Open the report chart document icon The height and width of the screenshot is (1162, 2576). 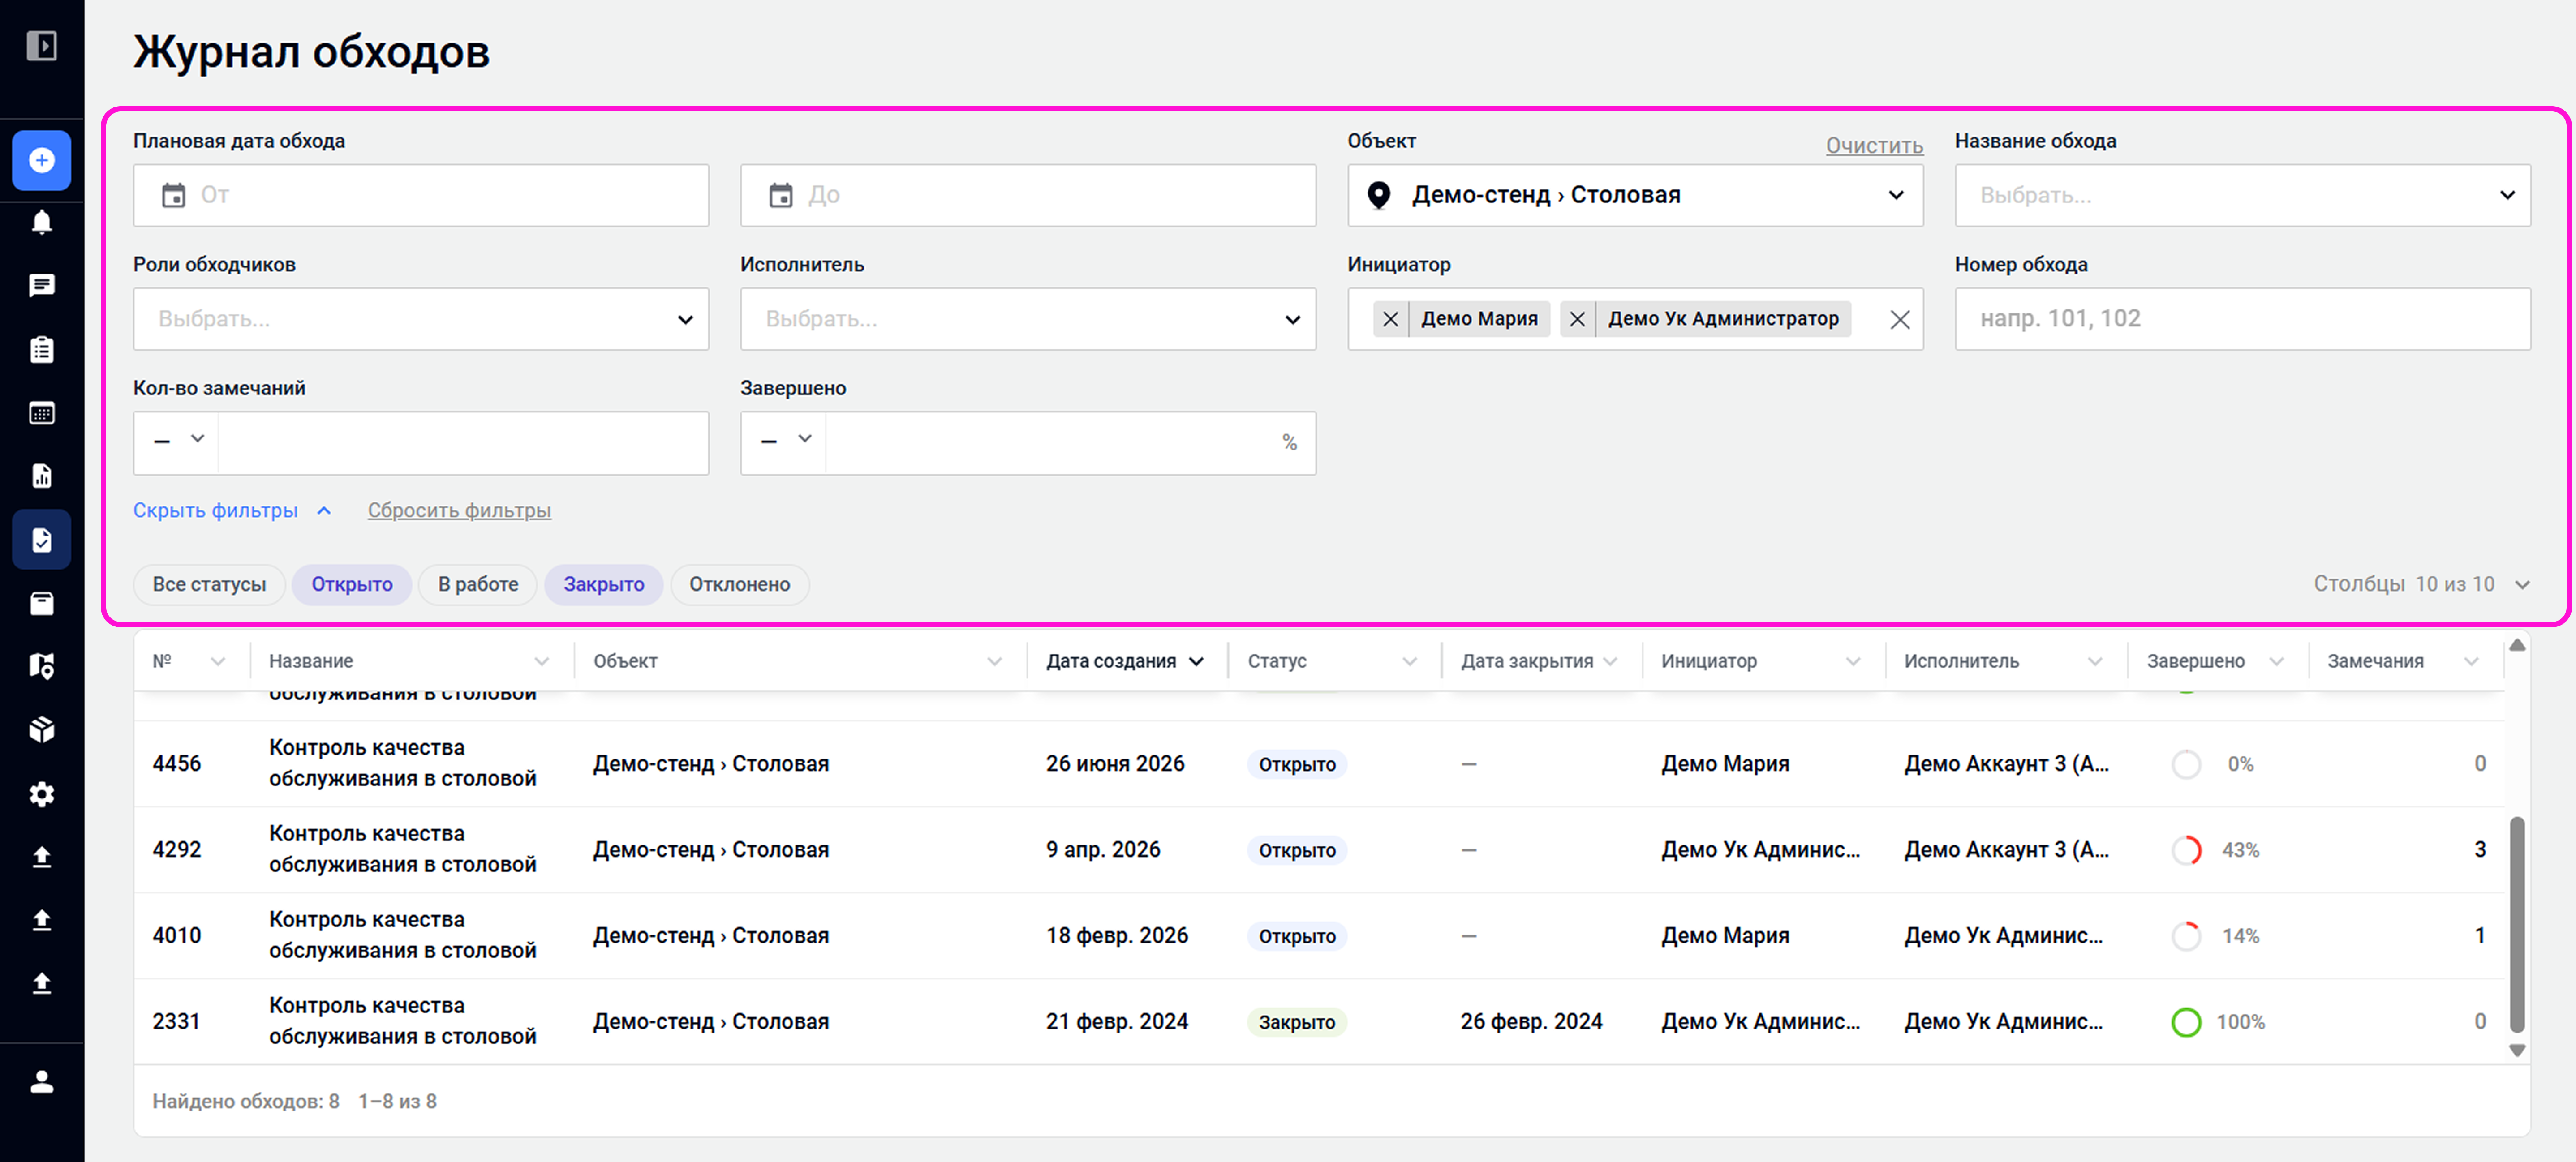(x=41, y=476)
